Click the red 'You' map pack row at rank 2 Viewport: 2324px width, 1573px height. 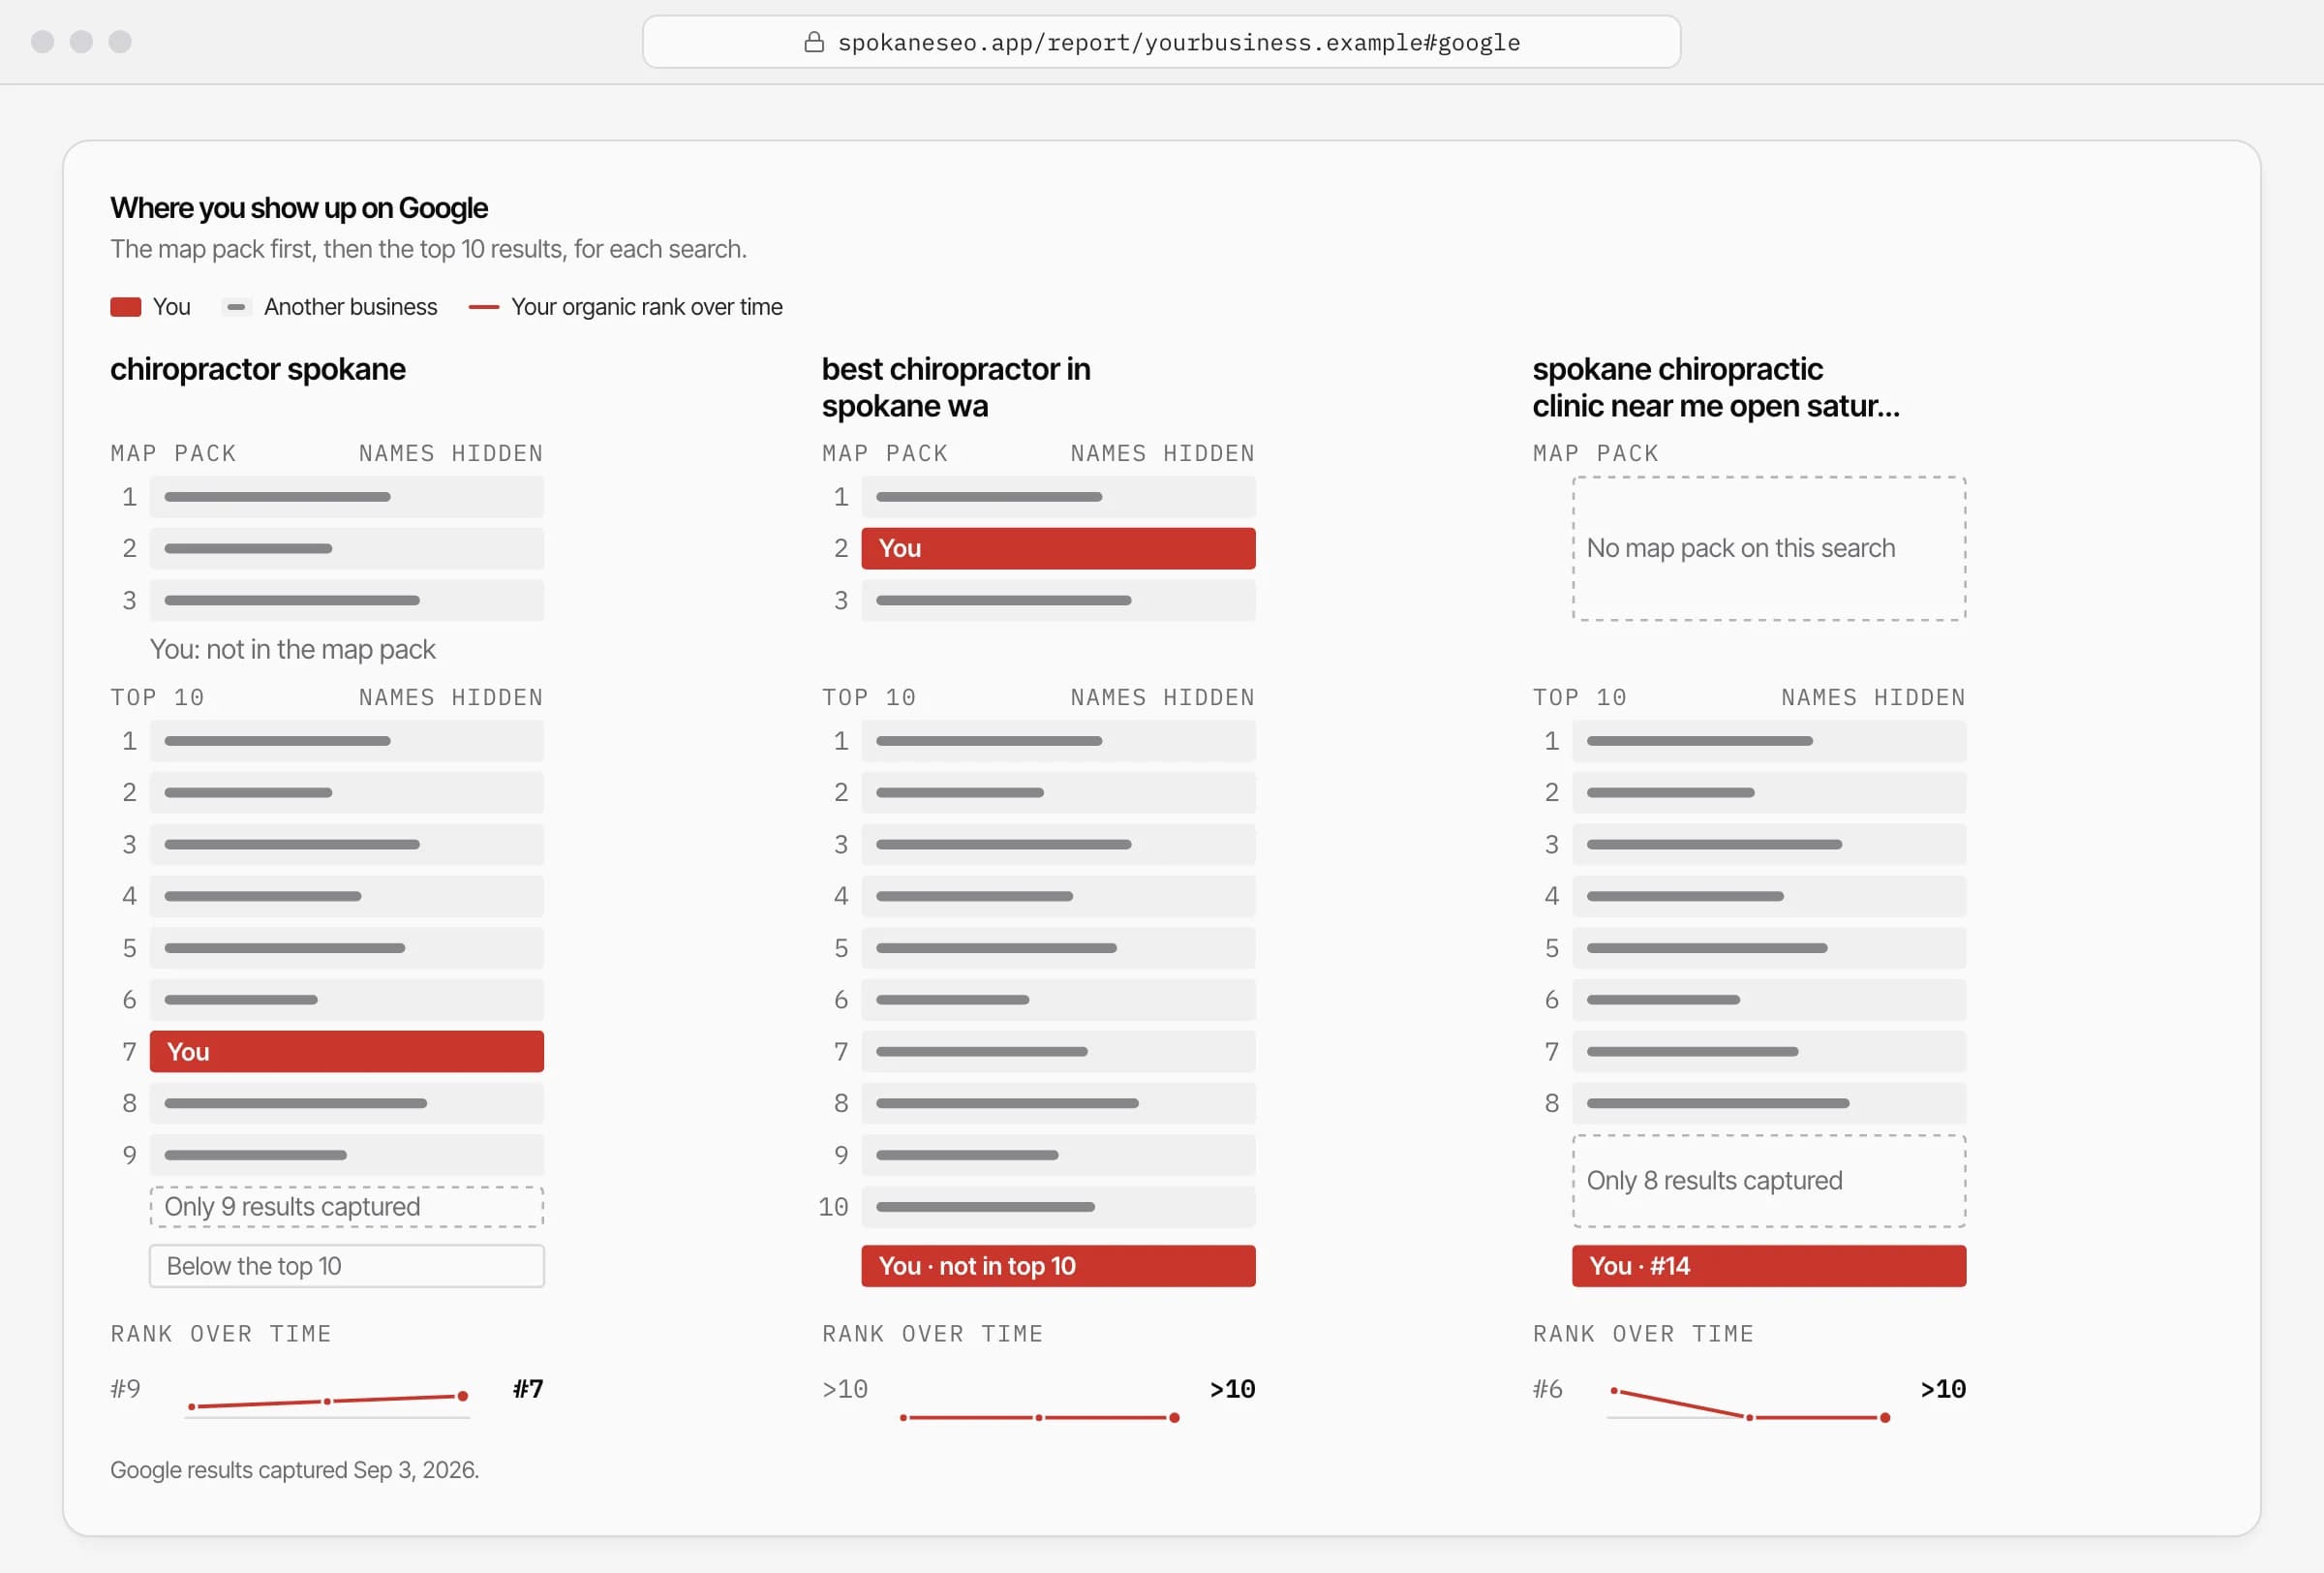[1058, 549]
